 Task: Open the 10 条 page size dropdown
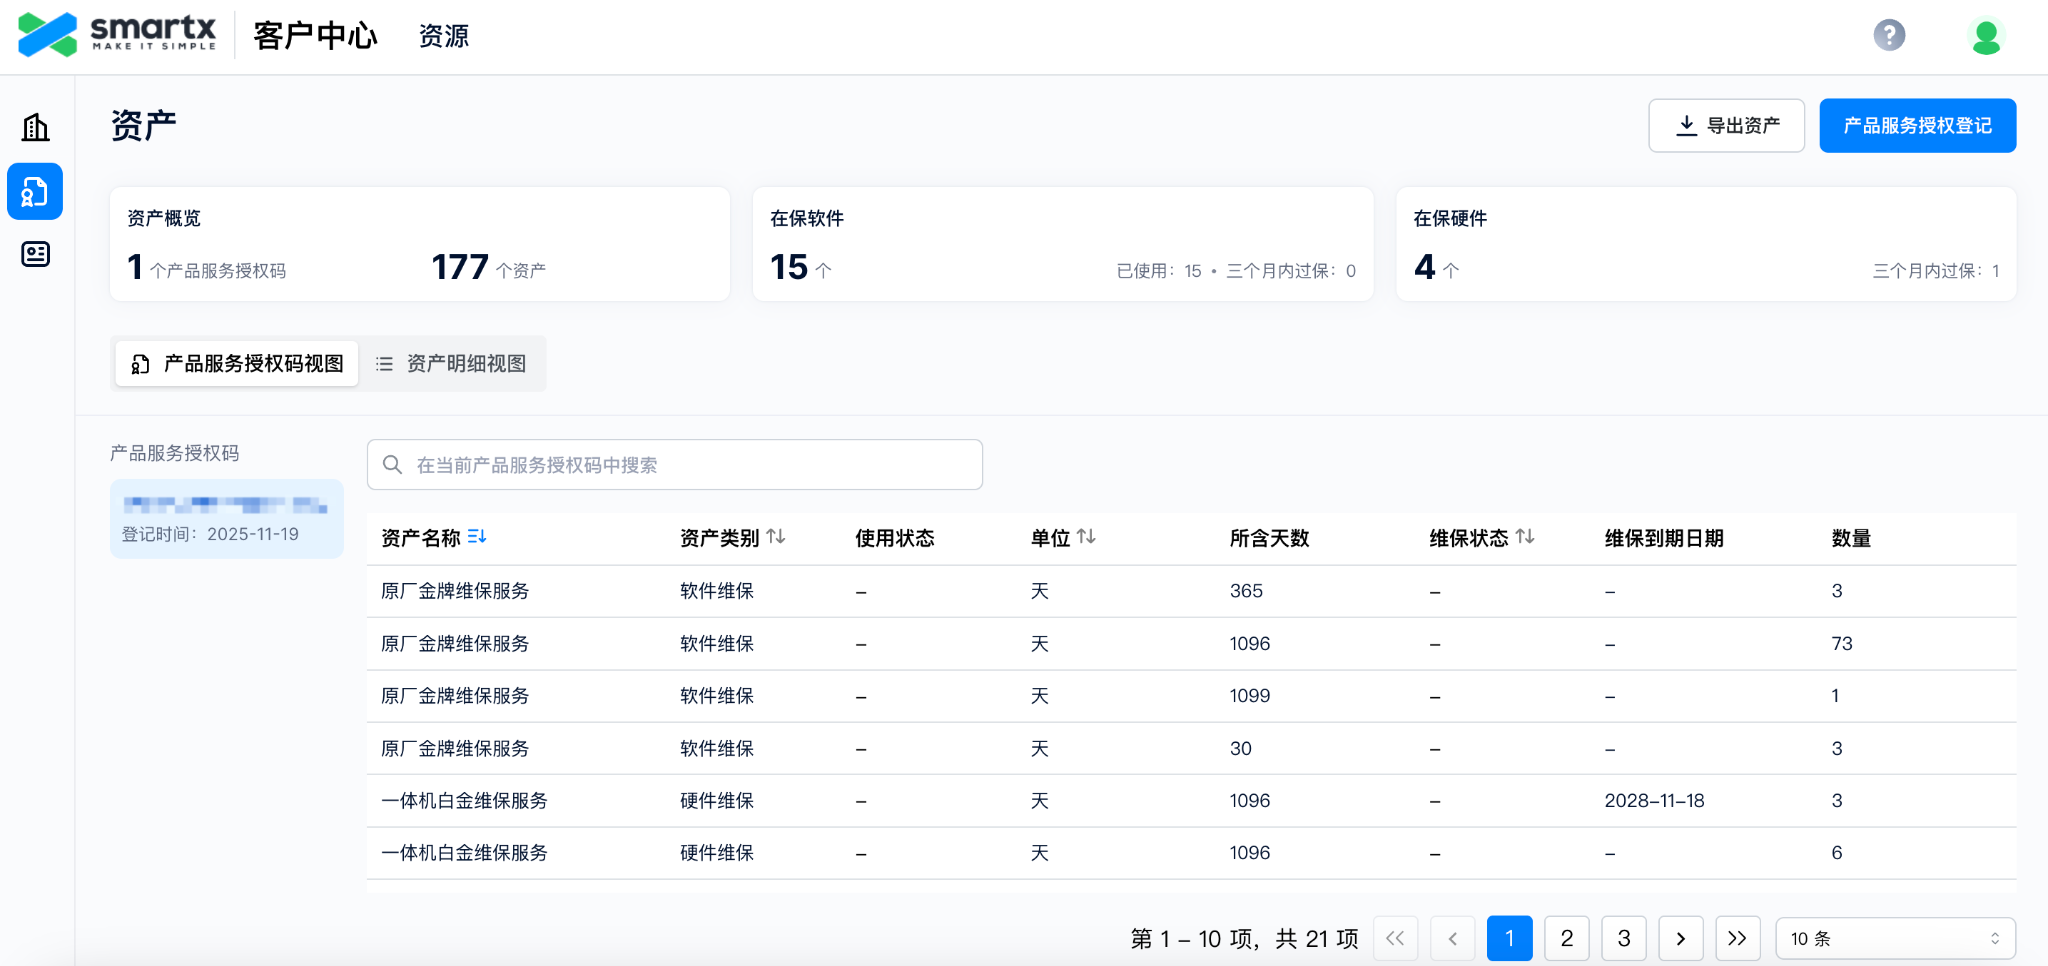(x=1894, y=938)
